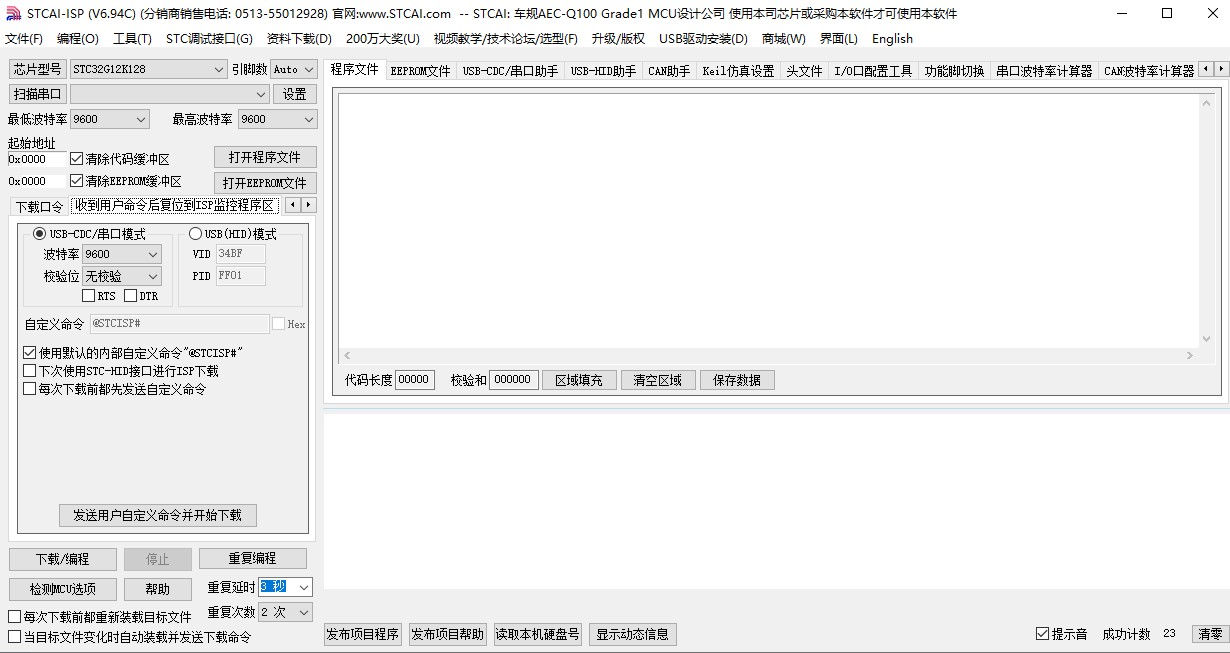The height and width of the screenshot is (653, 1230).
Task: Click the 区域填充 button
Action: [579, 380]
